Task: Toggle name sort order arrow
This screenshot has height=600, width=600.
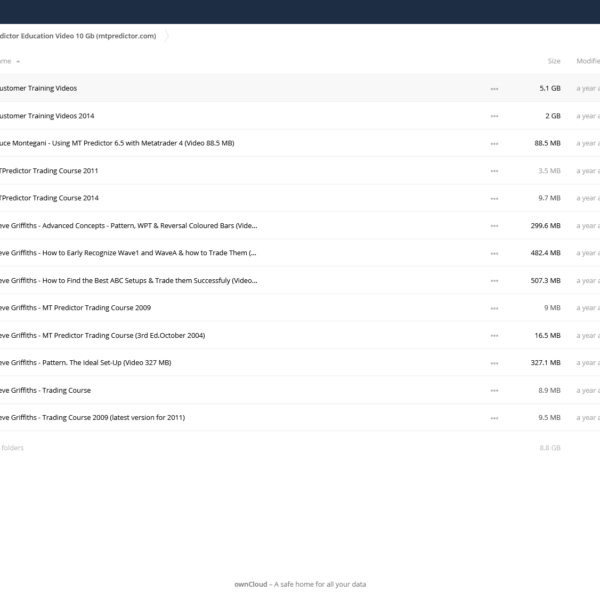Action: point(18,61)
